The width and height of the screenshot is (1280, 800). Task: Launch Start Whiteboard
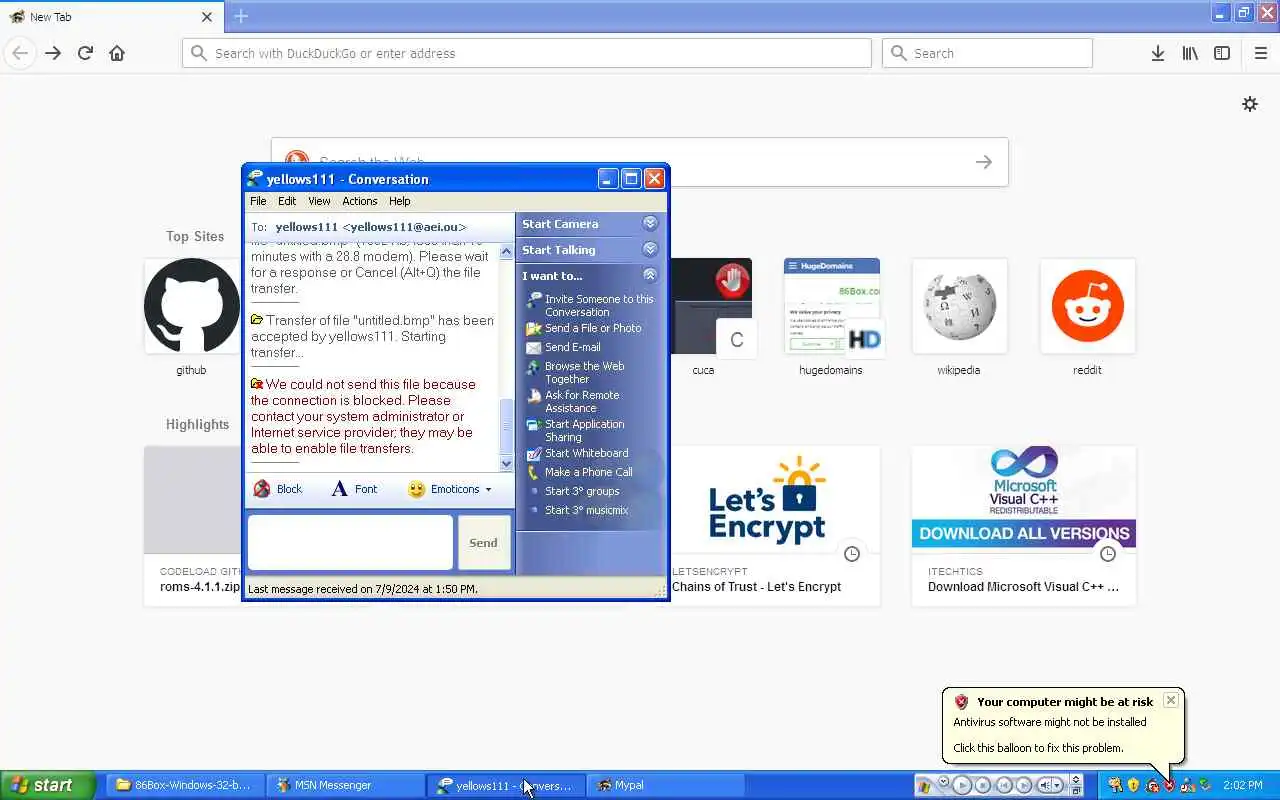pos(578,453)
